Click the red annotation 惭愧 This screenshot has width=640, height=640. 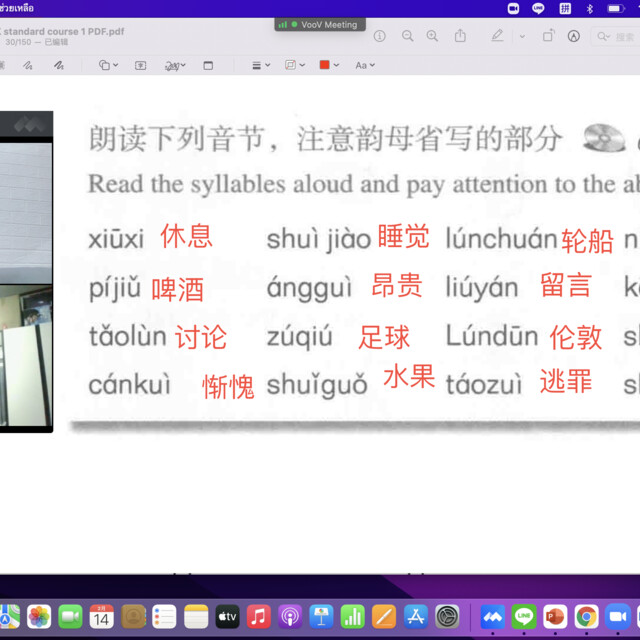229,386
